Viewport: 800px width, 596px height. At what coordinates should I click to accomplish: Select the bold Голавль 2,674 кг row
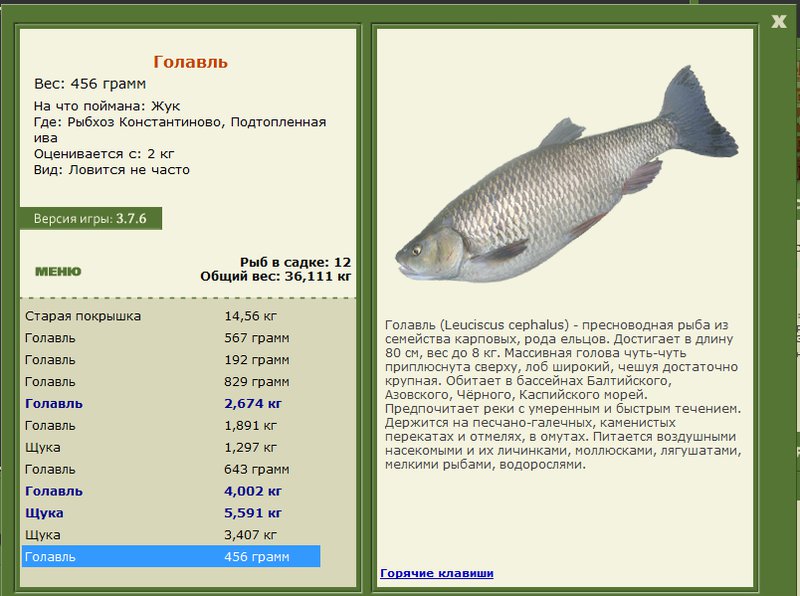coord(171,404)
